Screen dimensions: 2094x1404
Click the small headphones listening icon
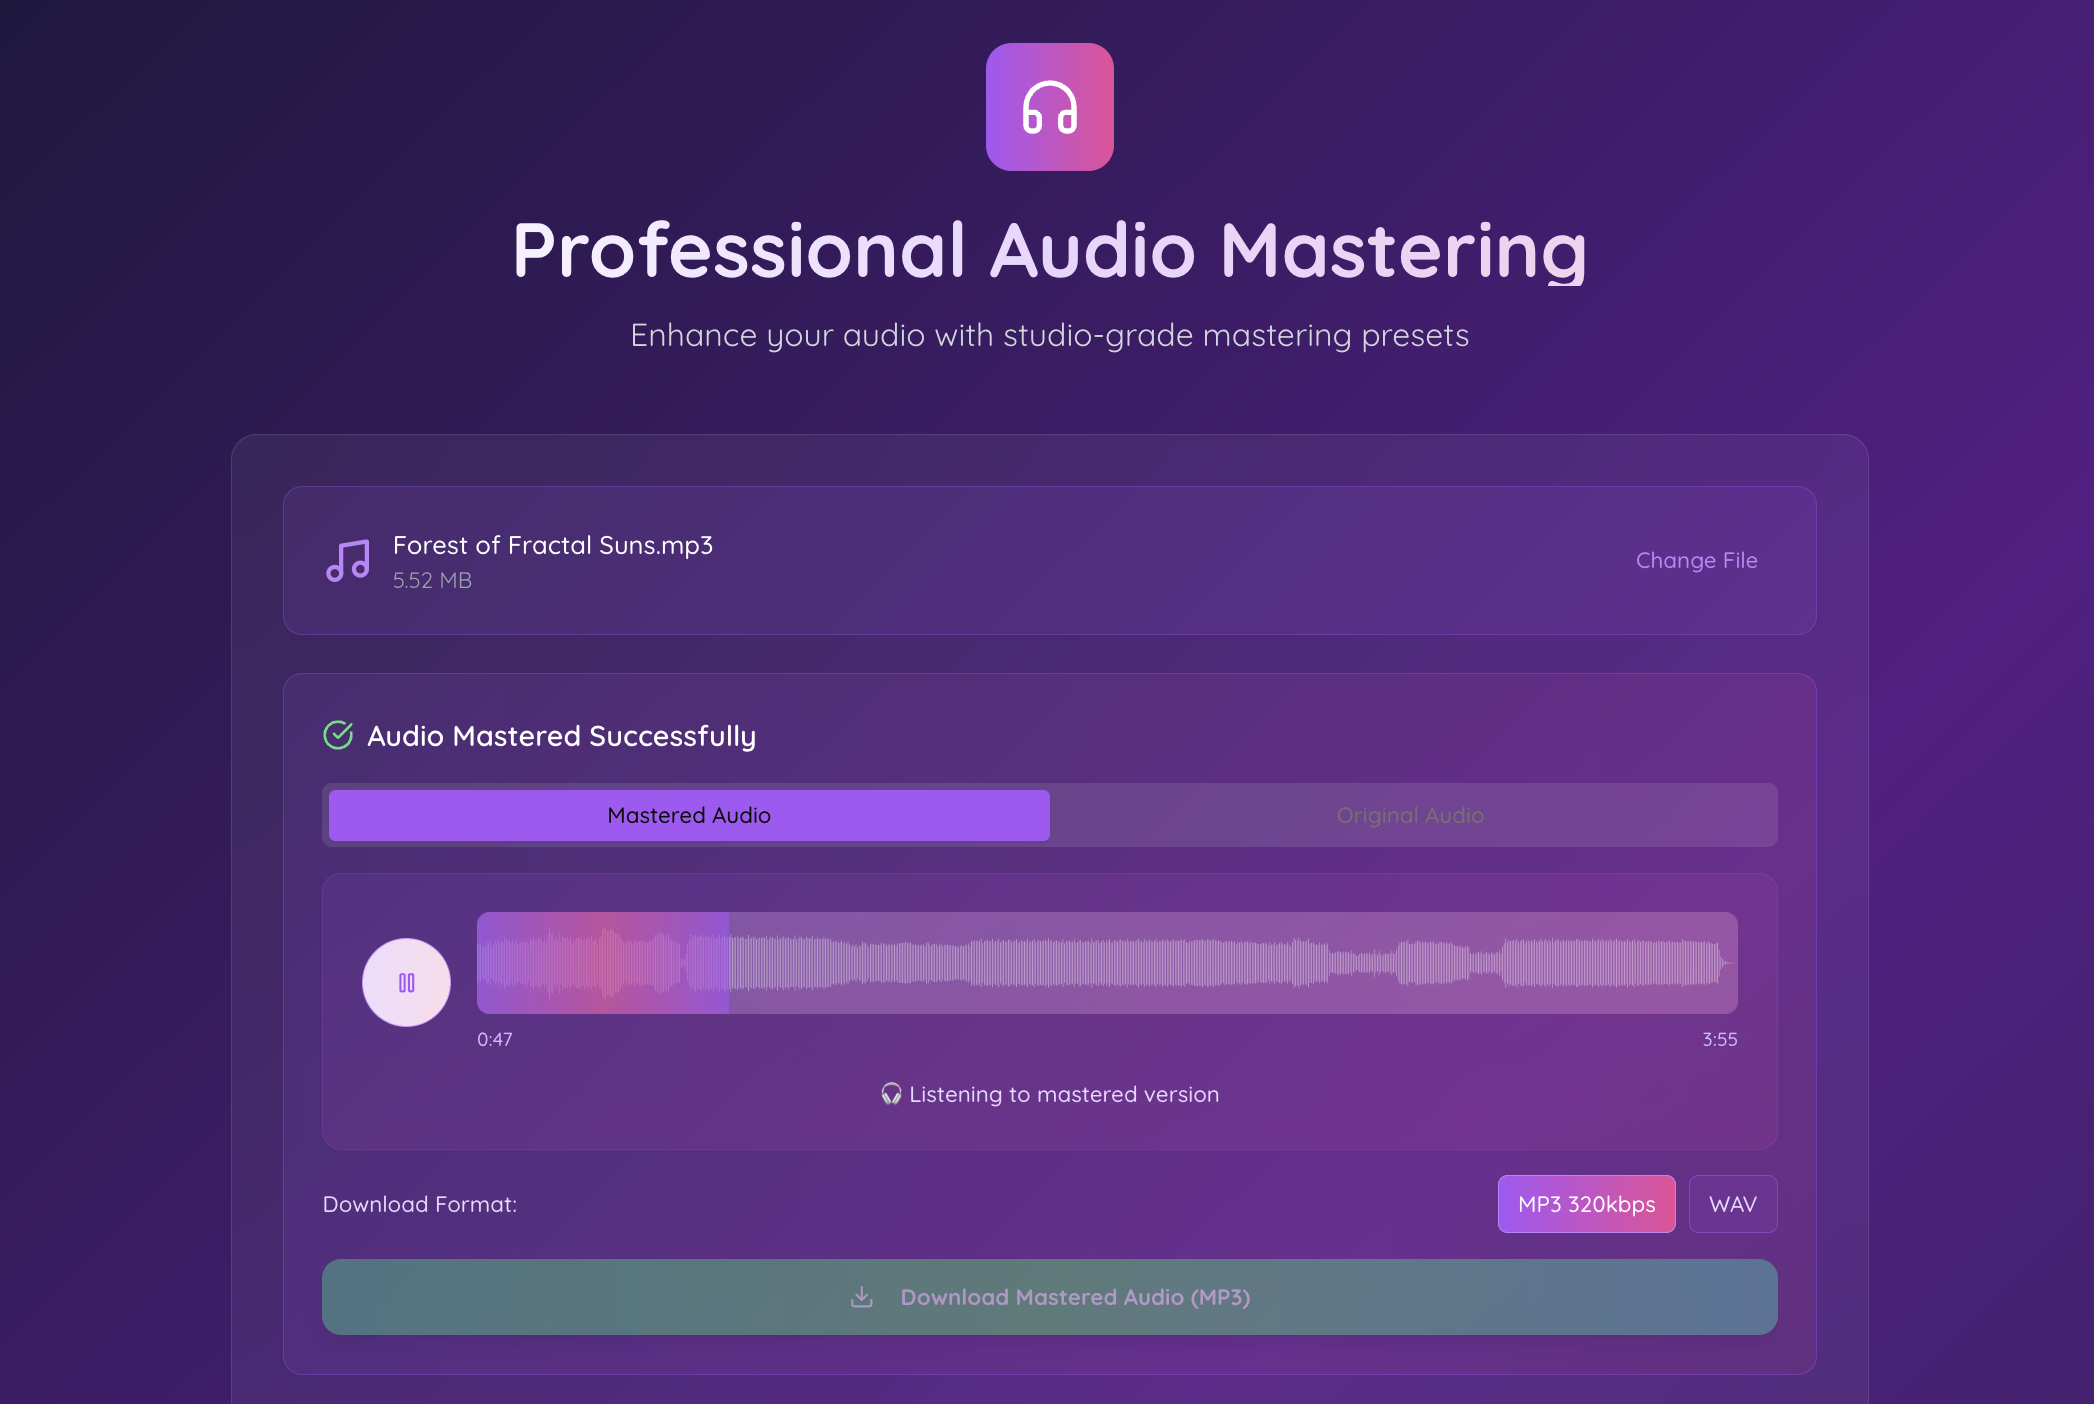point(891,1094)
